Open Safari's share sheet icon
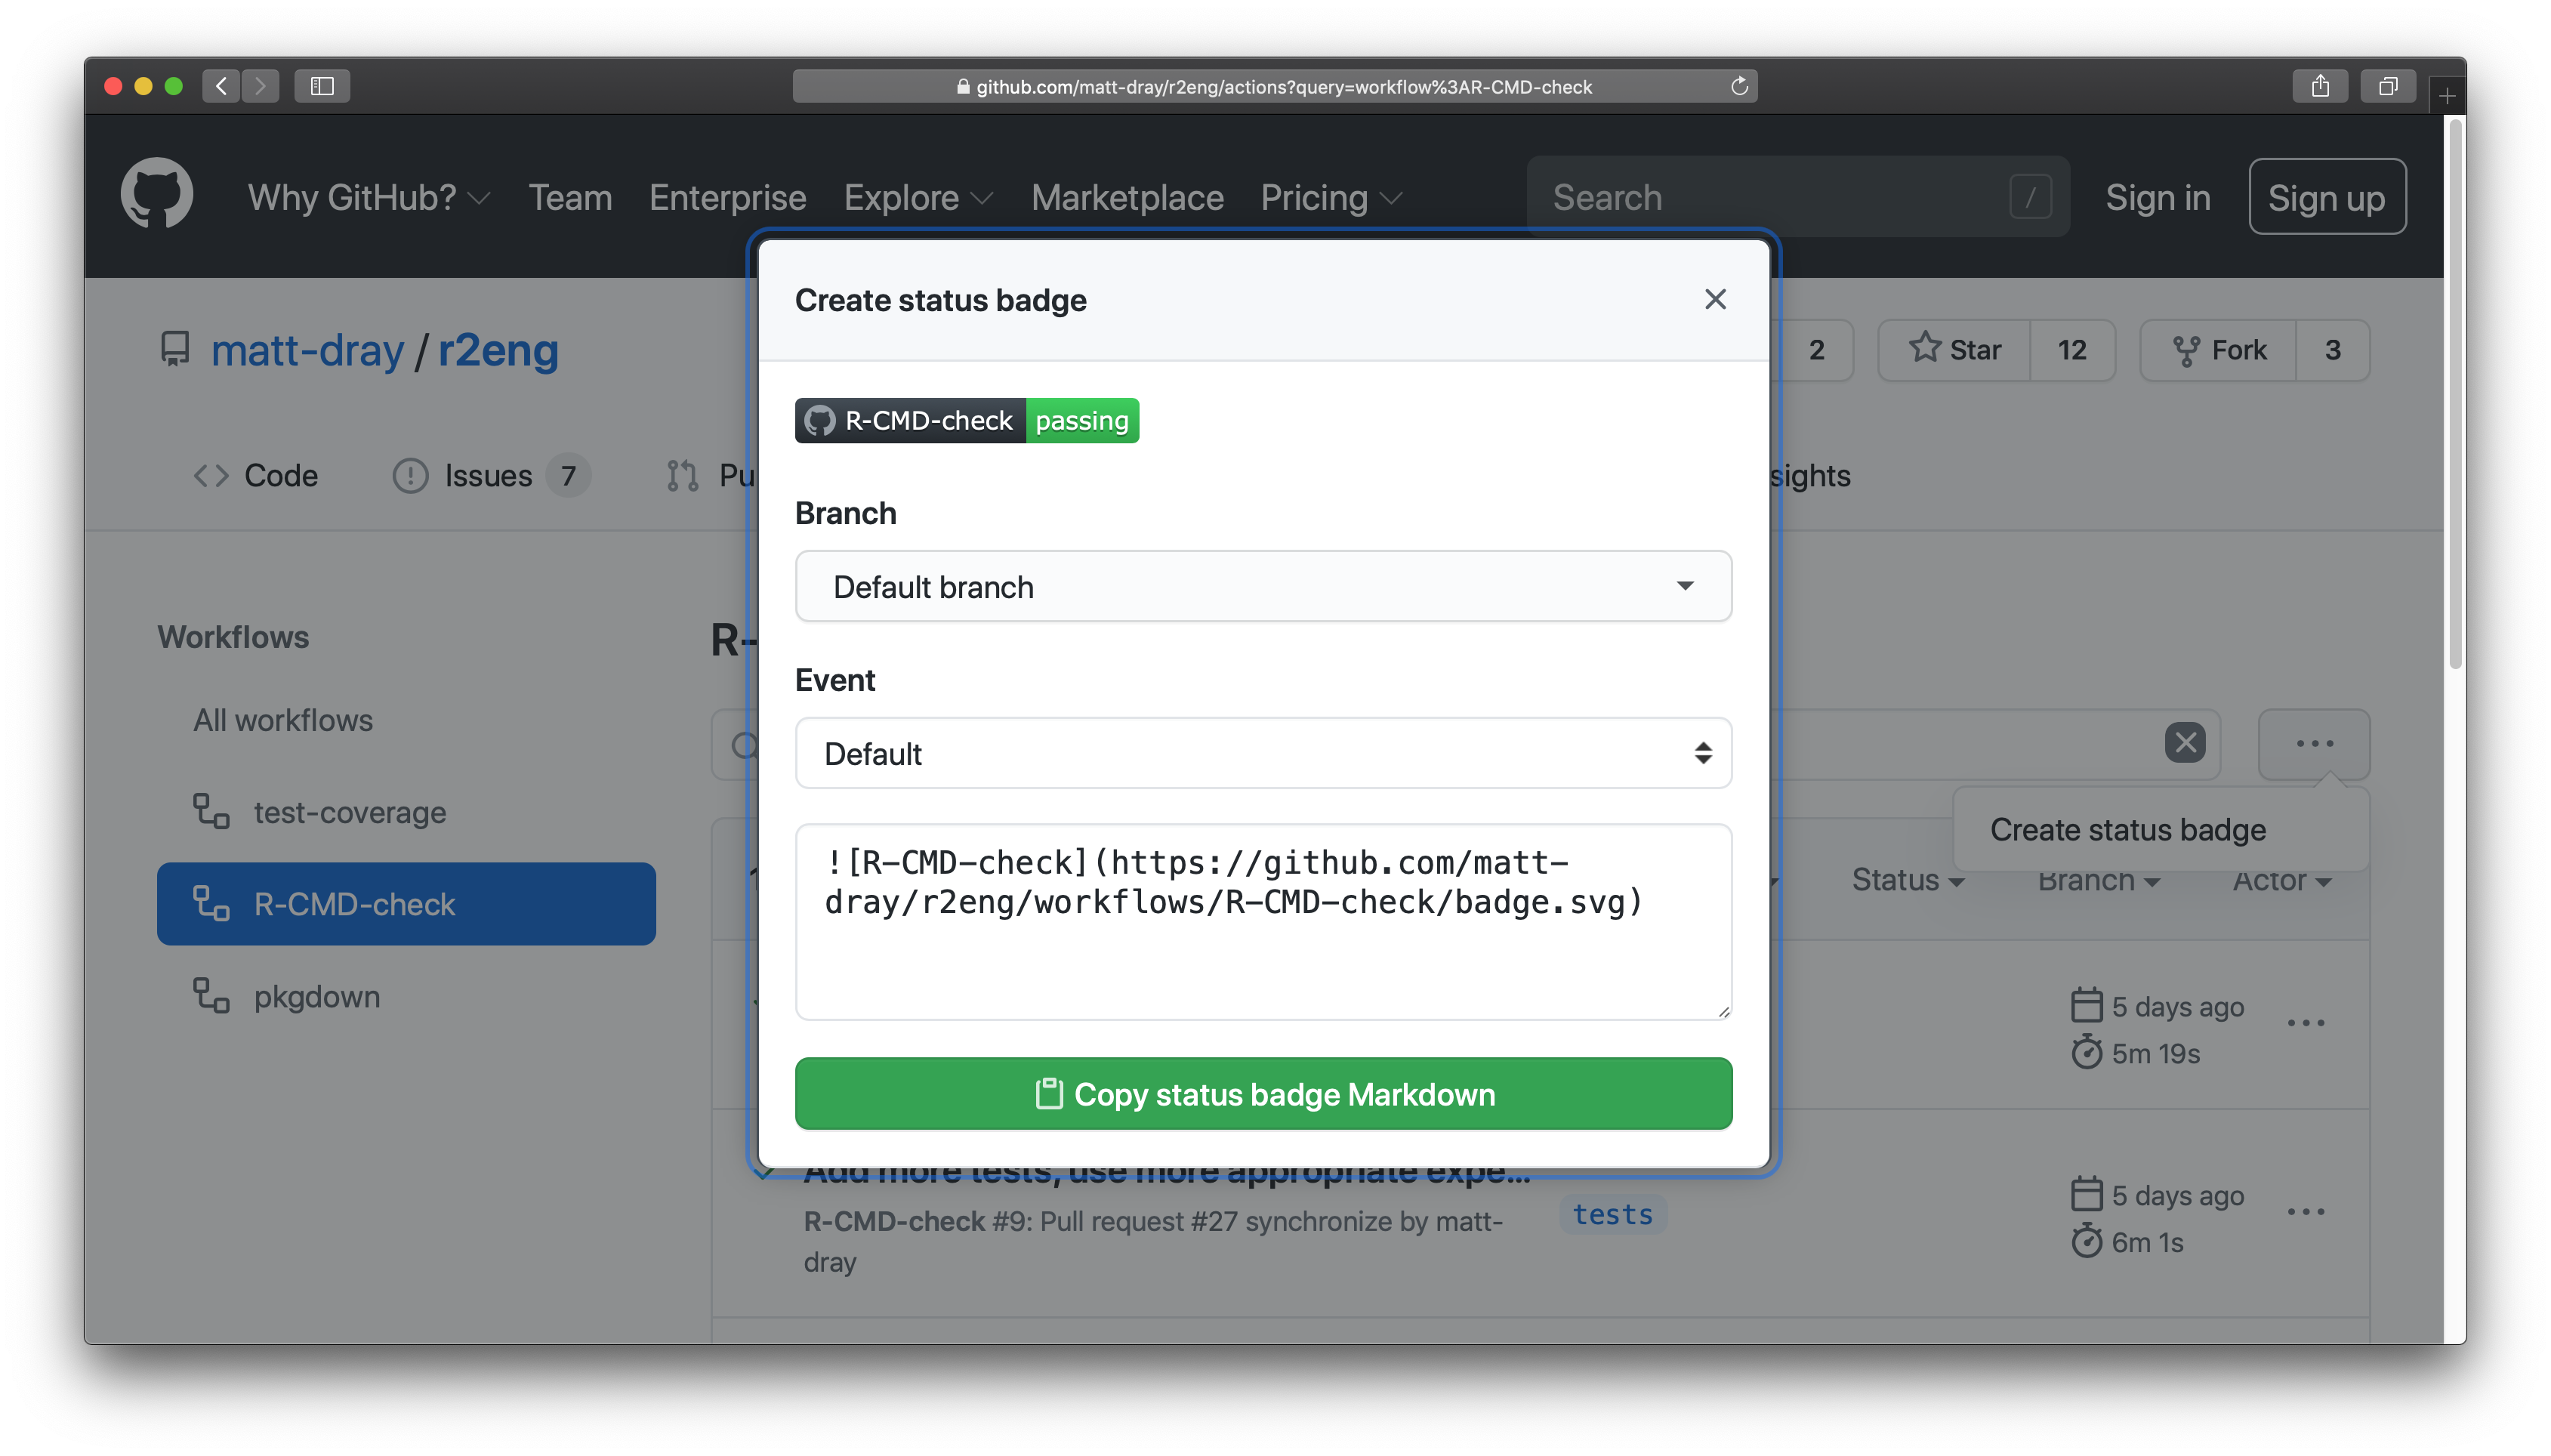 tap(2320, 86)
